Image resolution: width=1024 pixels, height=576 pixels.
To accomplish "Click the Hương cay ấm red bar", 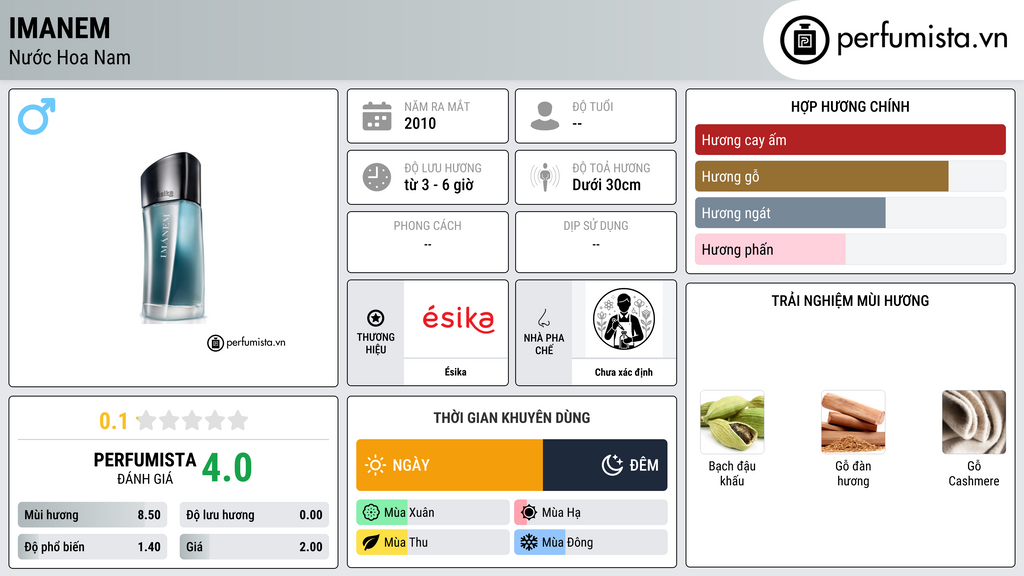I will 850,140.
